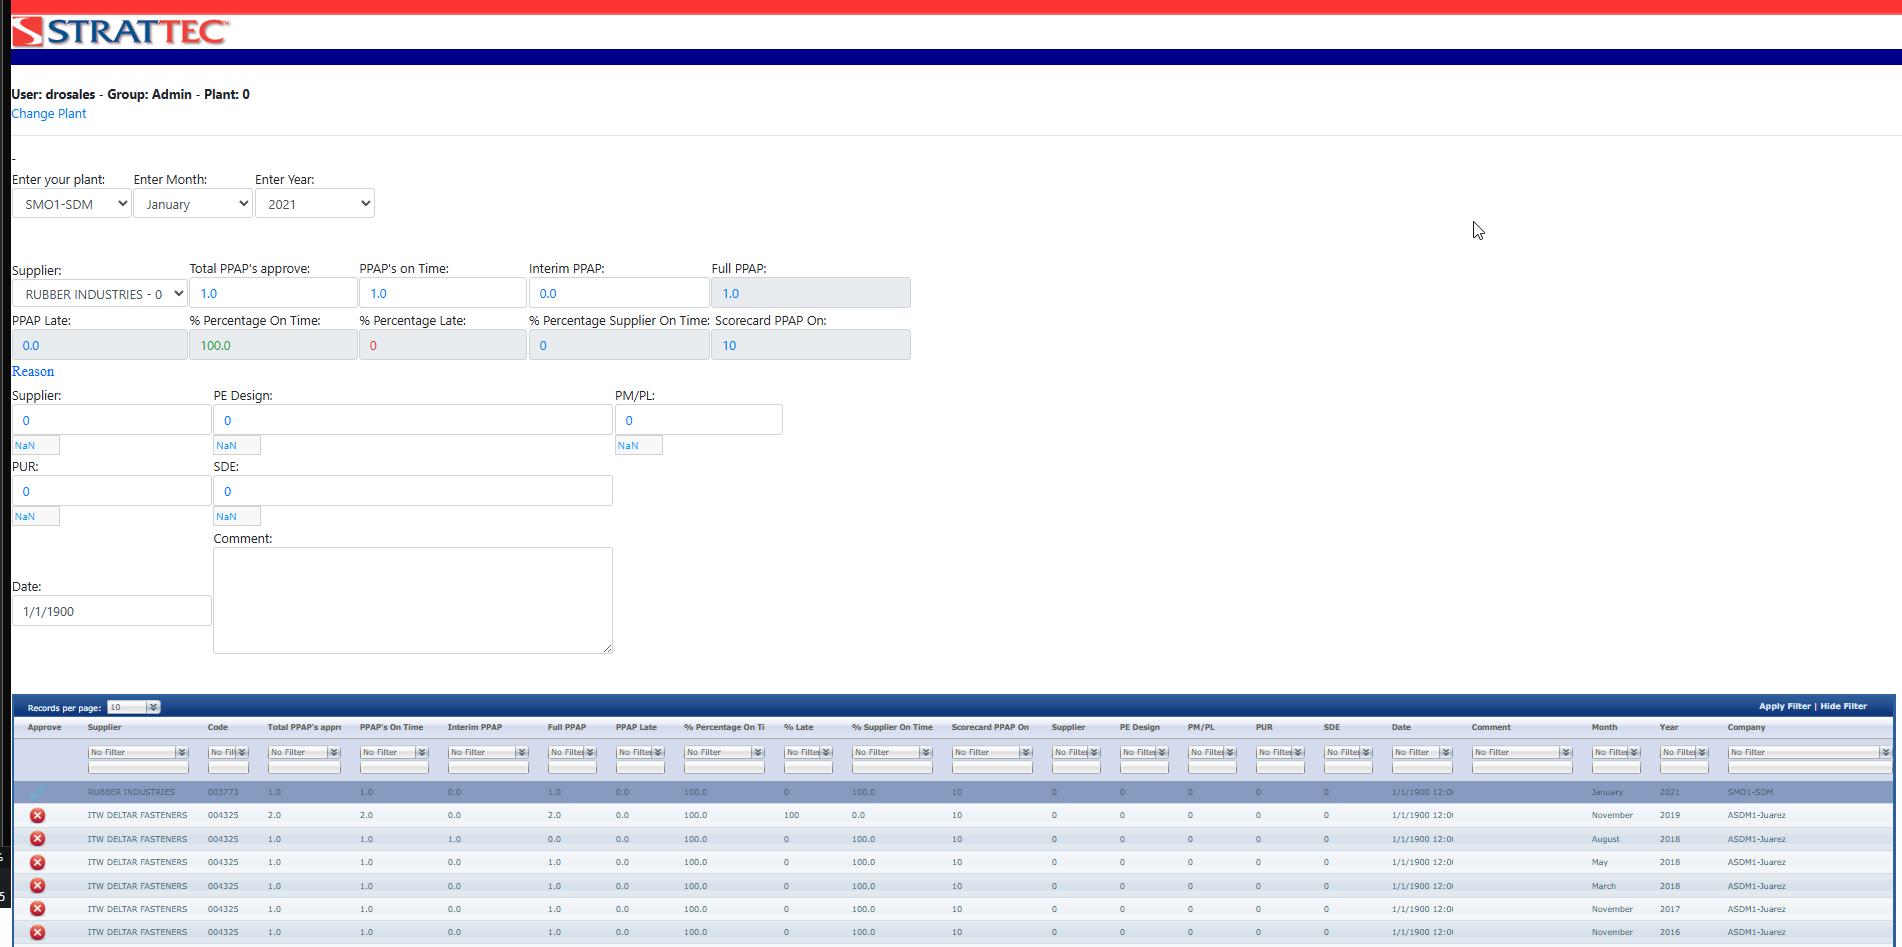Click the STRATTEC logo
This screenshot has height=947, width=1902.
pos(121,32)
